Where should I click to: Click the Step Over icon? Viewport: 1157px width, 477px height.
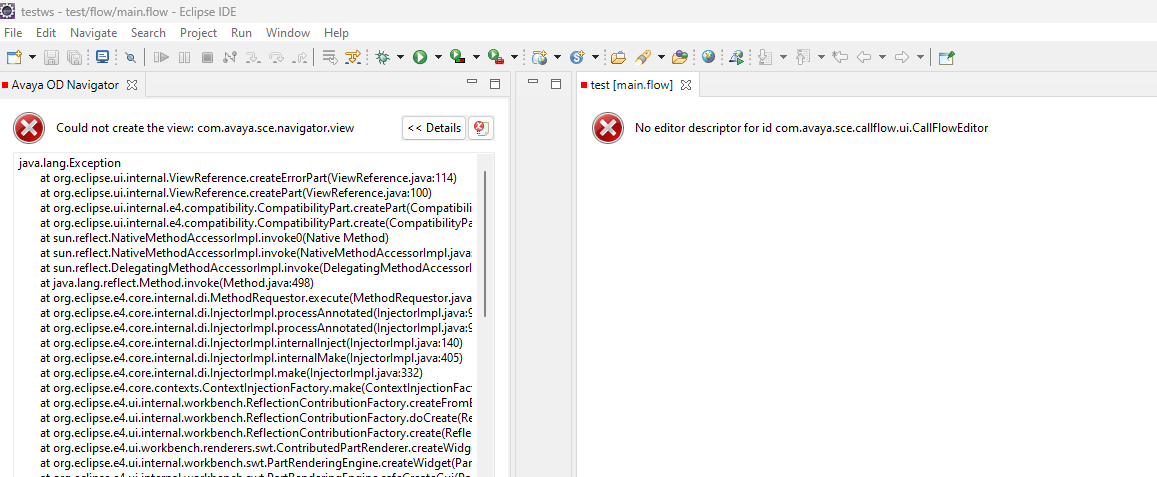click(277, 57)
